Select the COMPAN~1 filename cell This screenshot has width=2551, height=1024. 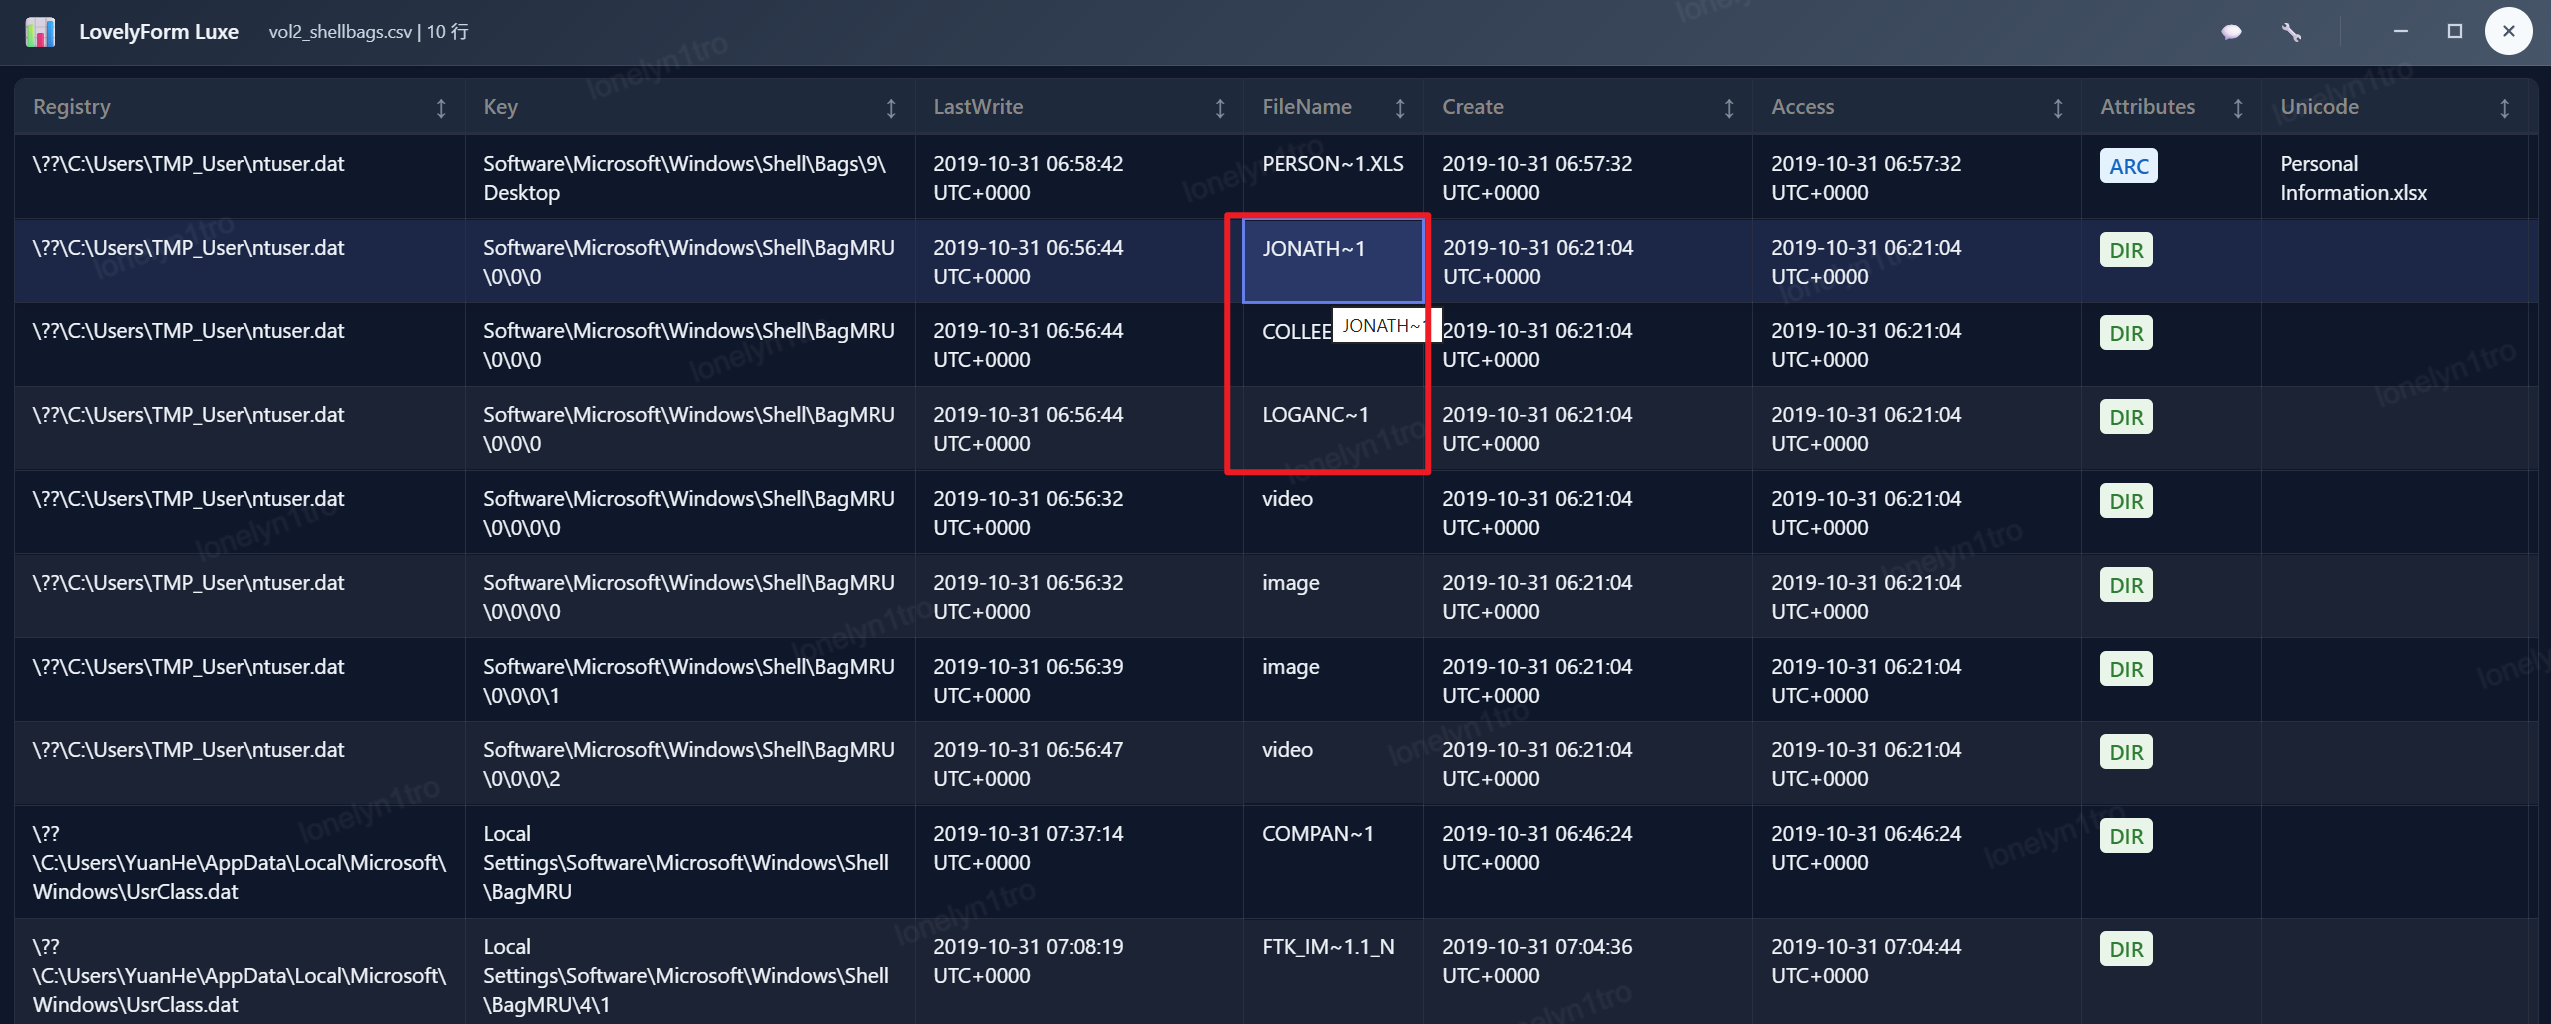click(1317, 834)
